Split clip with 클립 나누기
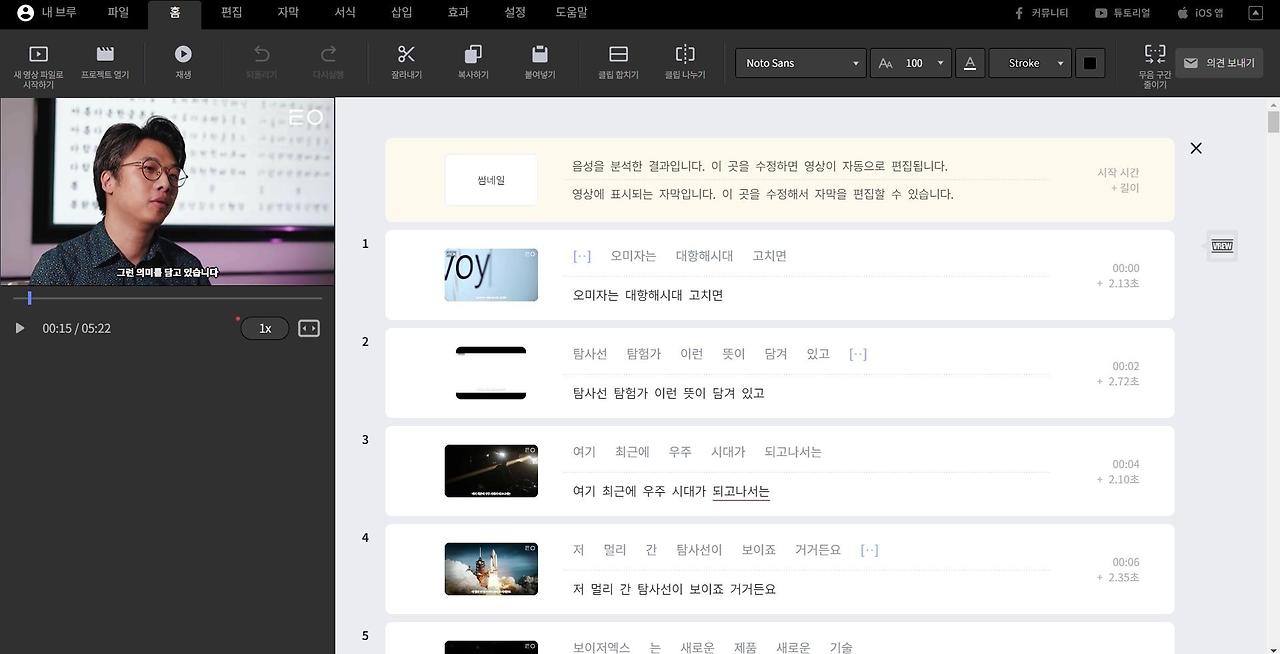 [685, 54]
